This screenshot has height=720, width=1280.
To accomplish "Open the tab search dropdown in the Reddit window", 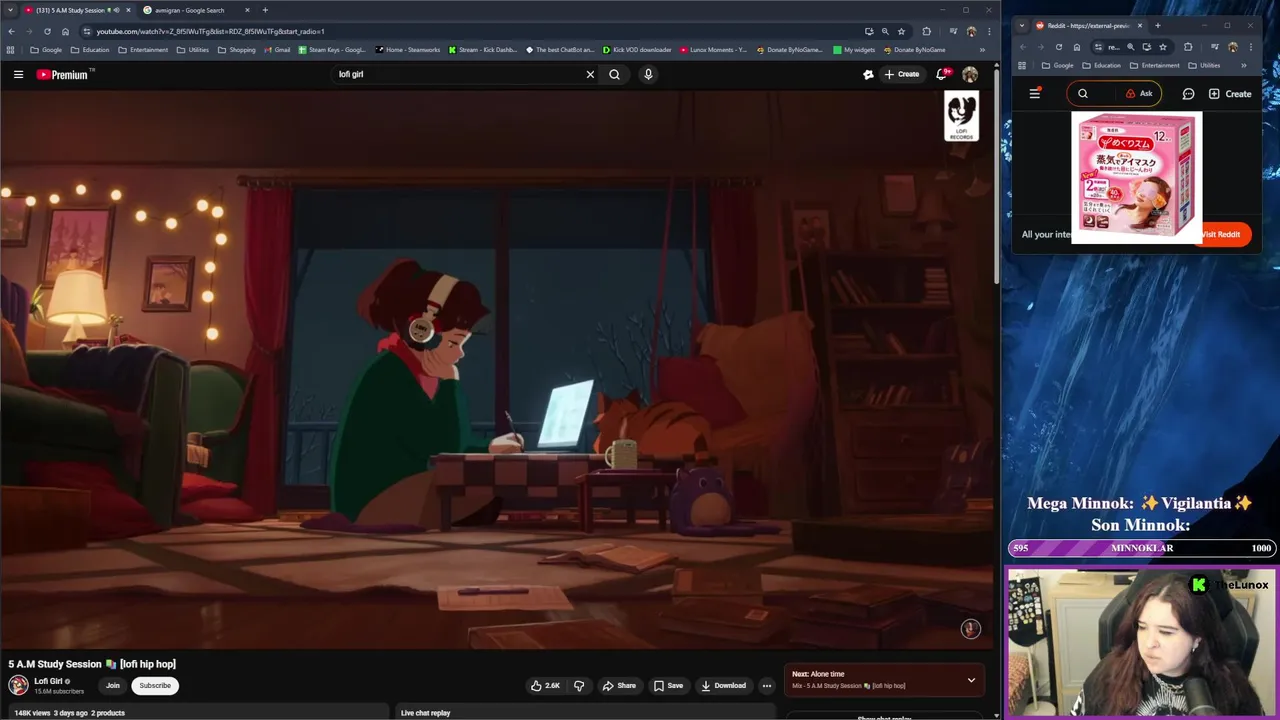I will 1021,26.
